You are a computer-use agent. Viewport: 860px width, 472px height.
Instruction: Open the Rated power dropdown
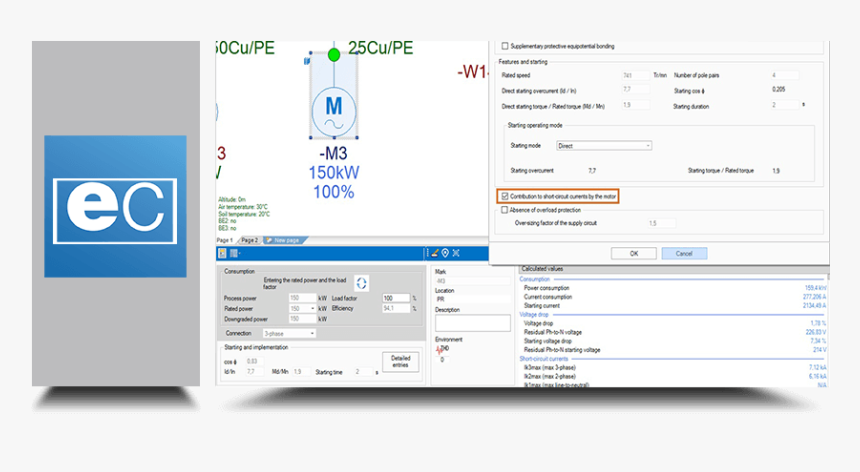click(x=302, y=309)
